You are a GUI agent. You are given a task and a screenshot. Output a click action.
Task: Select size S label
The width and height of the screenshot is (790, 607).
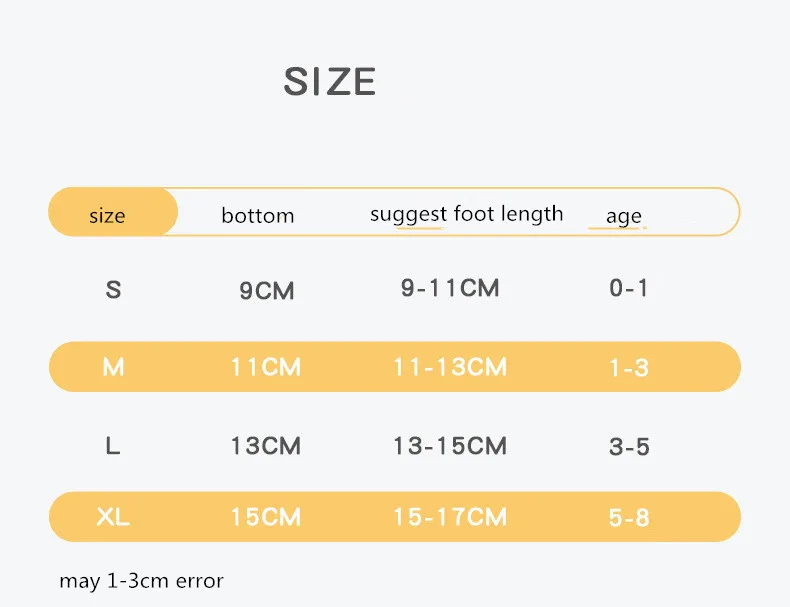point(113,290)
